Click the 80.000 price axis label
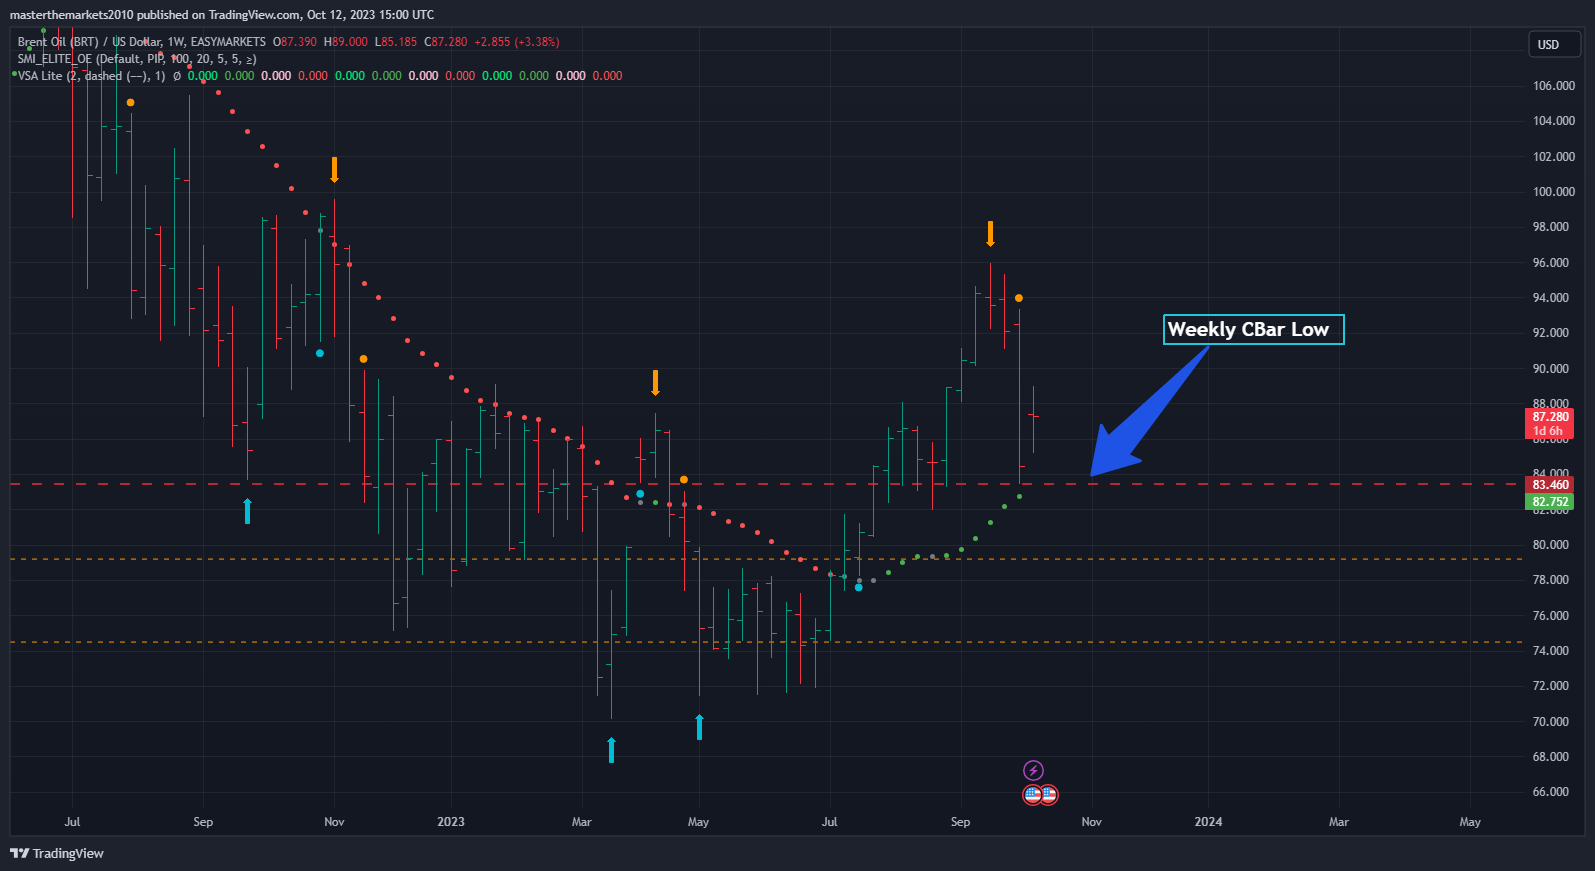This screenshot has width=1595, height=871. 1551,545
